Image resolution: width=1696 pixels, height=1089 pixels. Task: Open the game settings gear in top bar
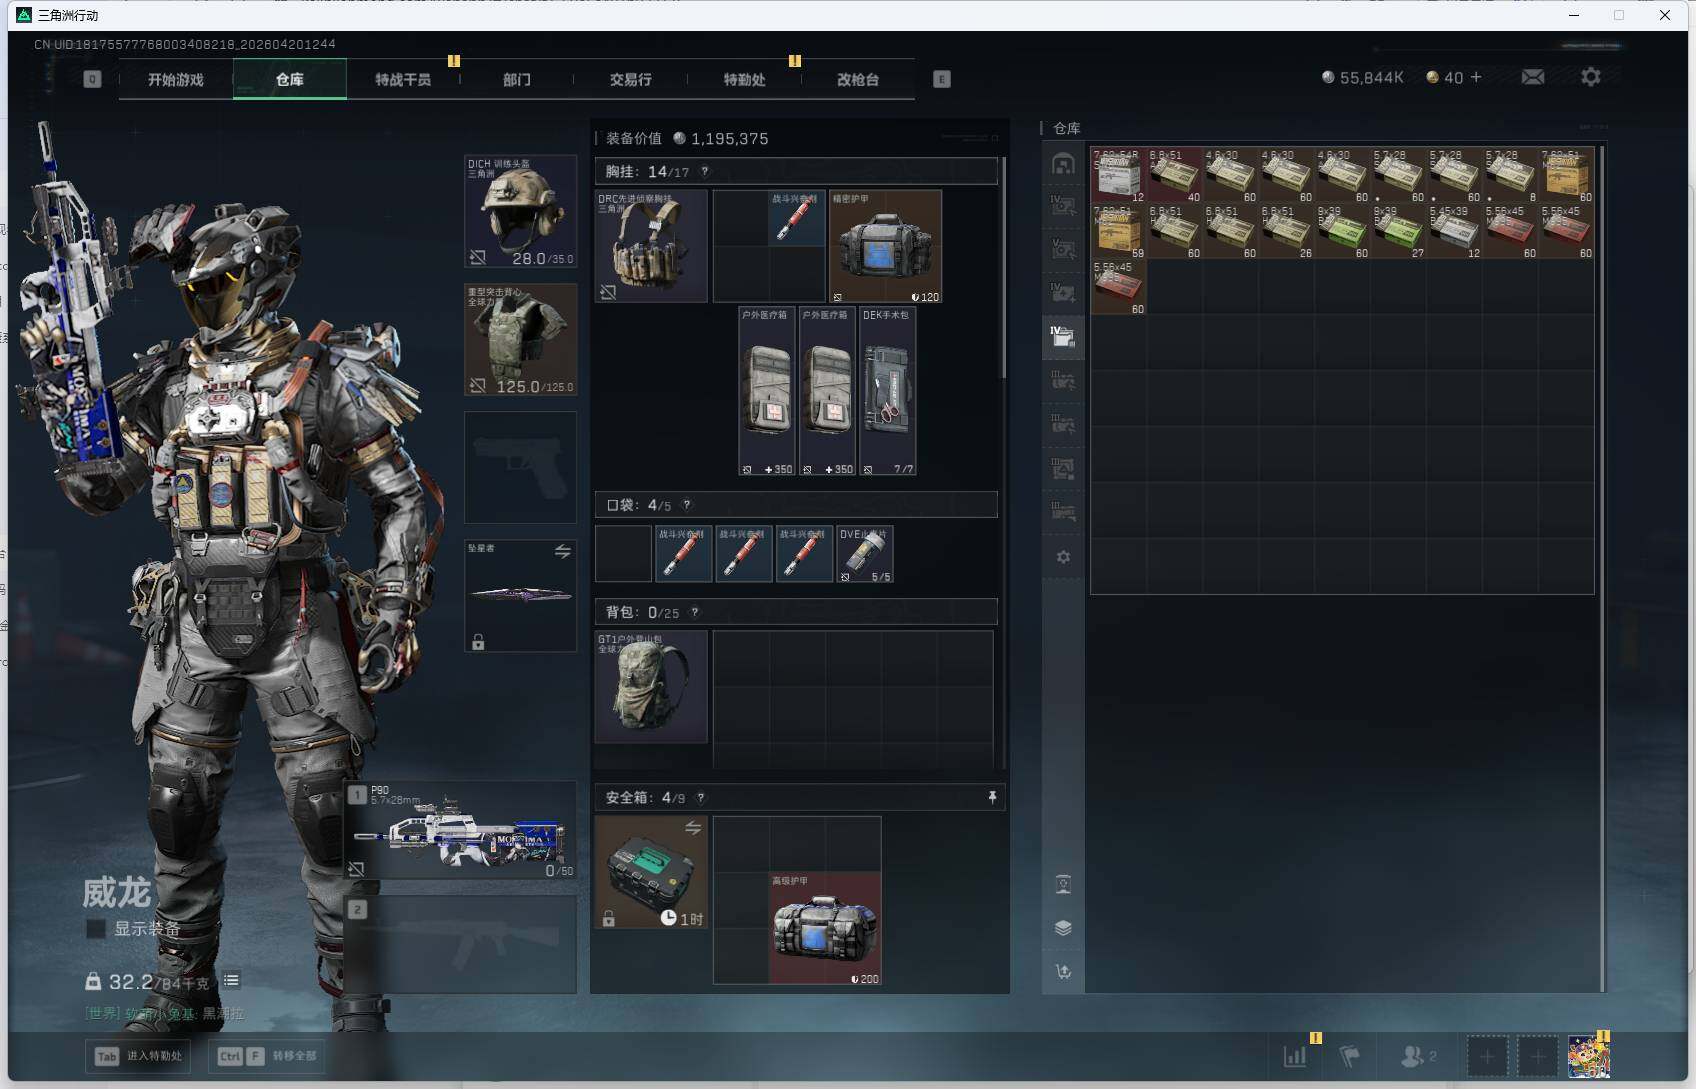tap(1591, 77)
